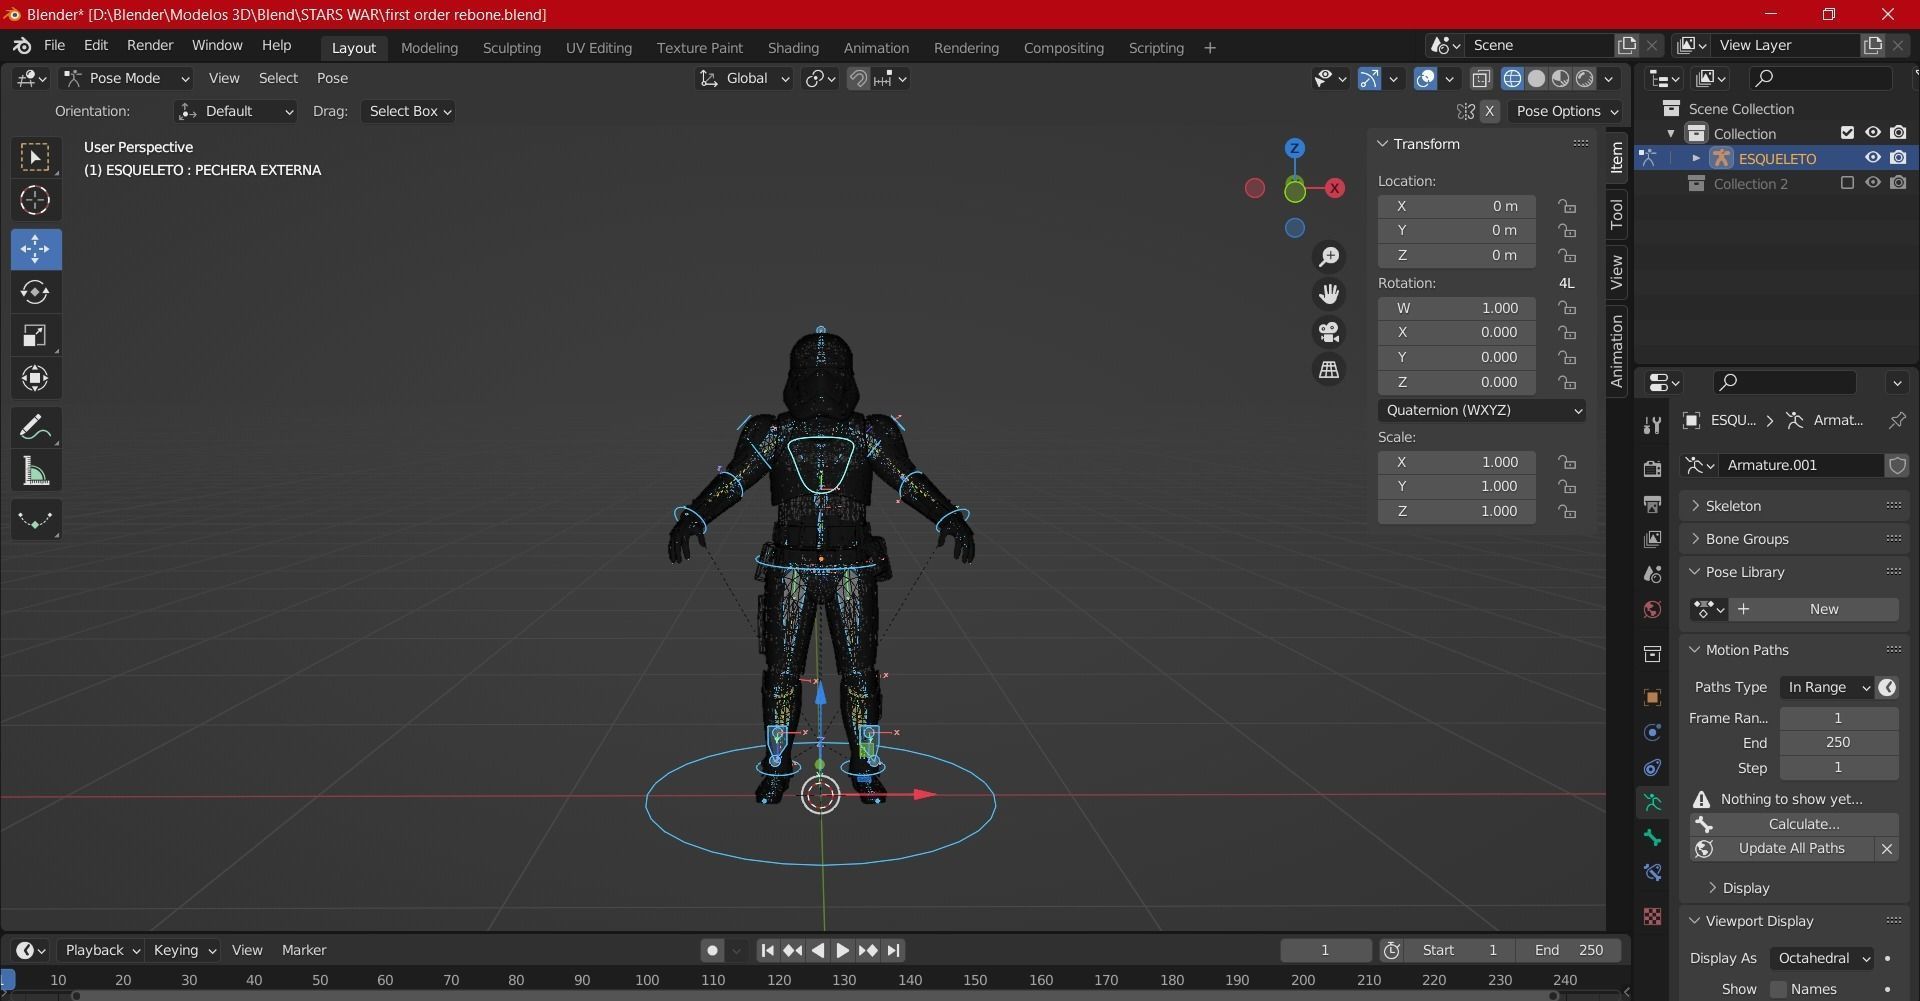Screen dimensions: 1920x1001
Task: Toggle Collection 2 viewport visibility eye
Action: tap(1873, 183)
